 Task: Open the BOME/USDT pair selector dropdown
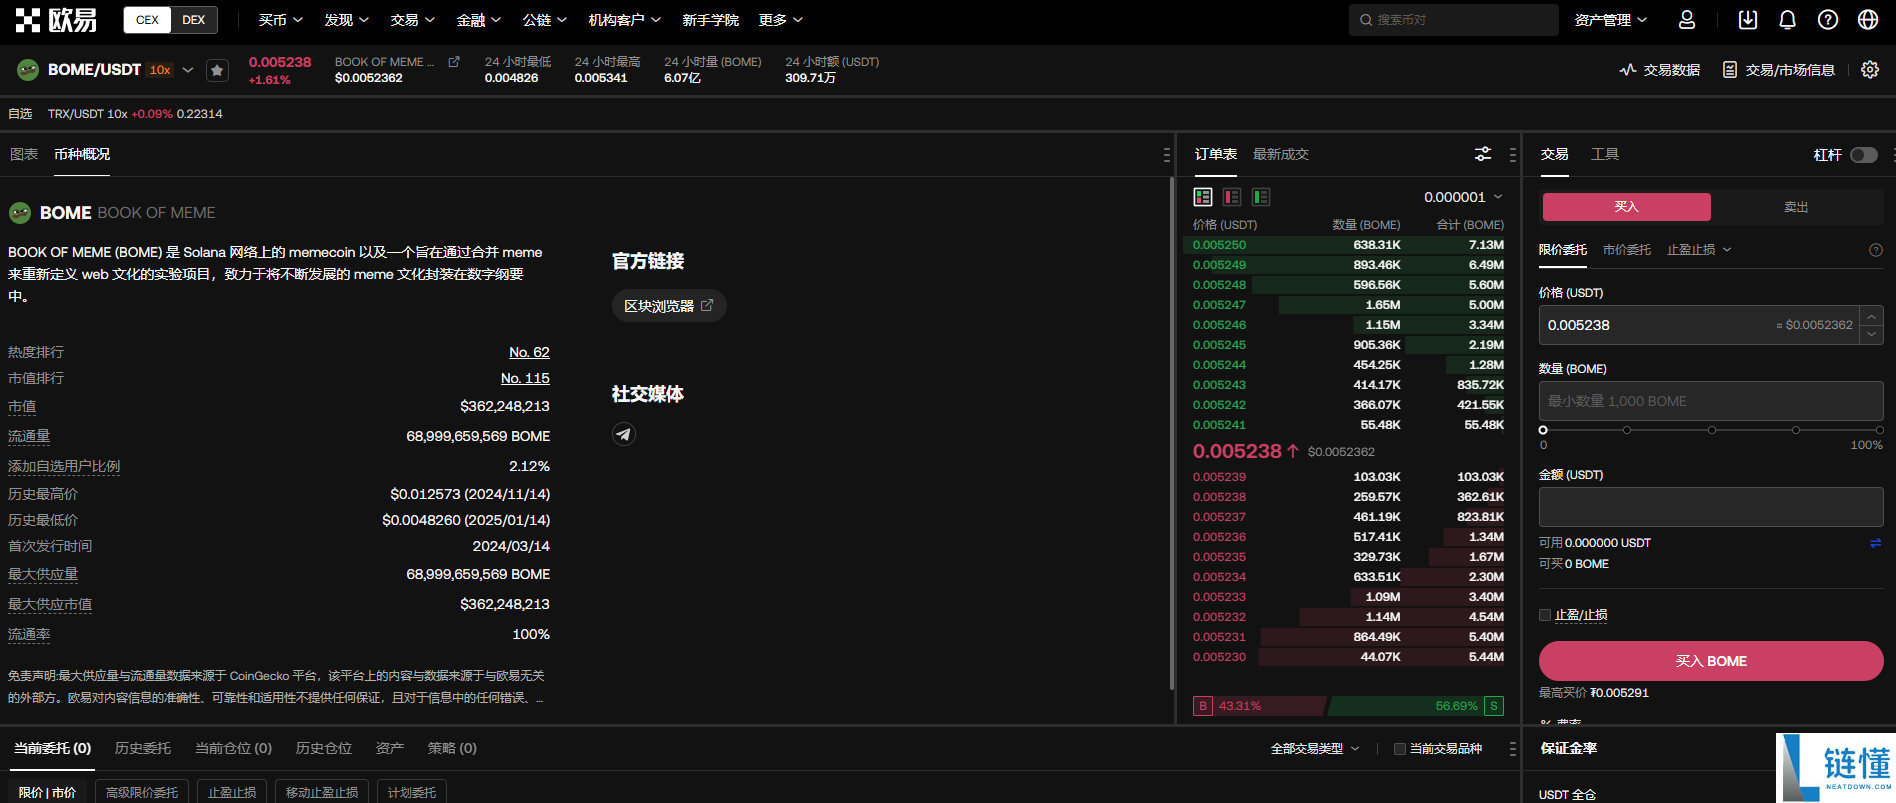(188, 70)
